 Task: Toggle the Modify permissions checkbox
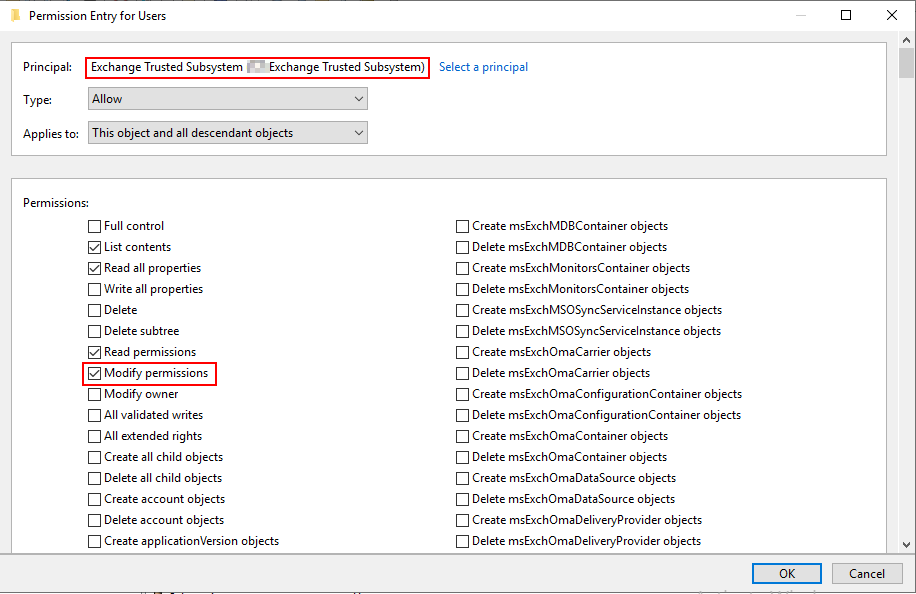(94, 373)
